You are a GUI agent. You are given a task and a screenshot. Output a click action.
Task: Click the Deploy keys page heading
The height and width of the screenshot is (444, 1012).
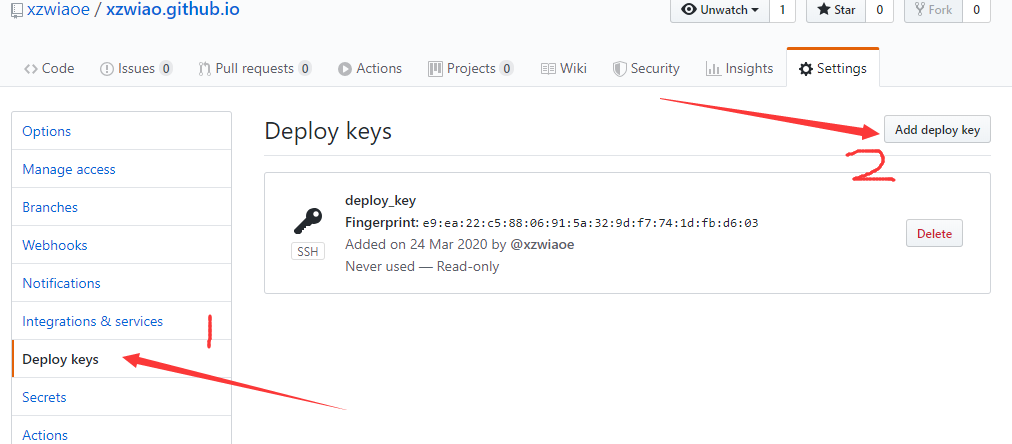coord(328,132)
